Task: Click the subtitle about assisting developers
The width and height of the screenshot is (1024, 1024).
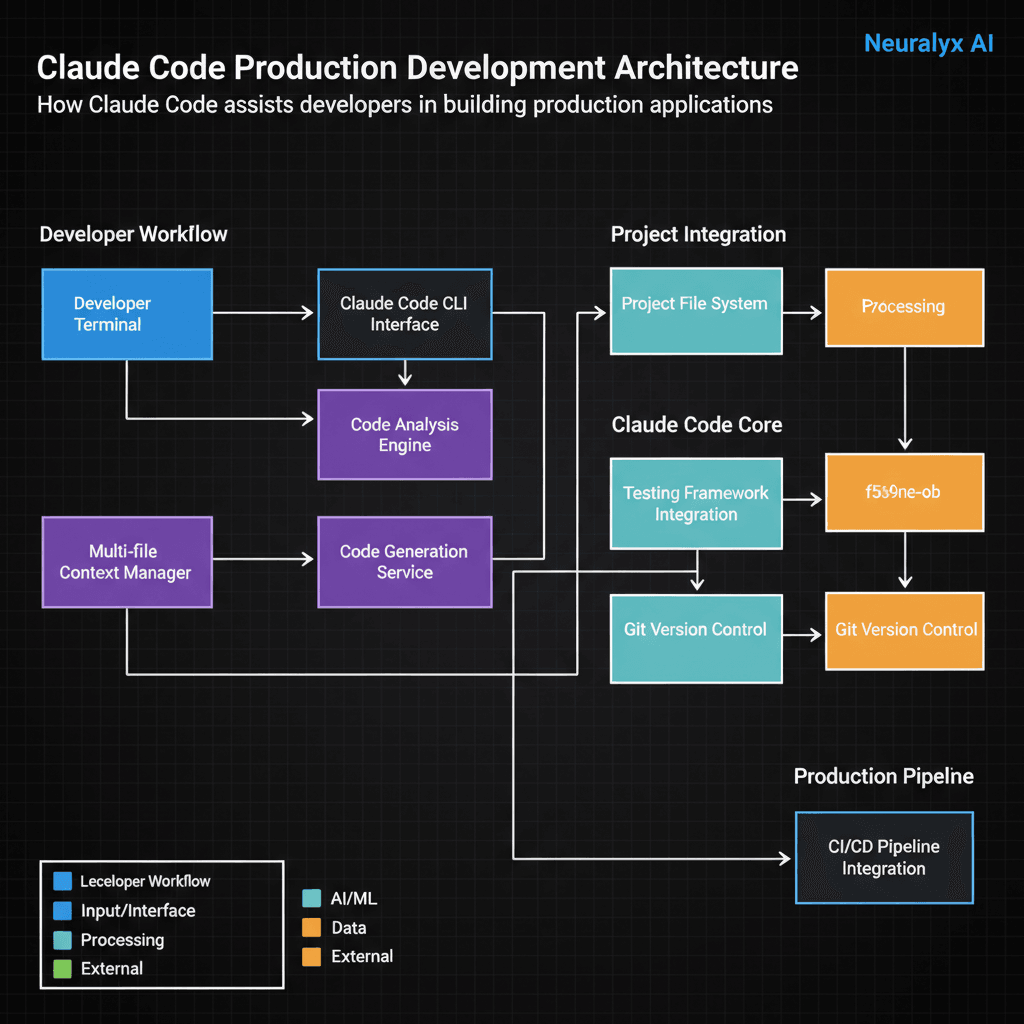Action: click(405, 105)
